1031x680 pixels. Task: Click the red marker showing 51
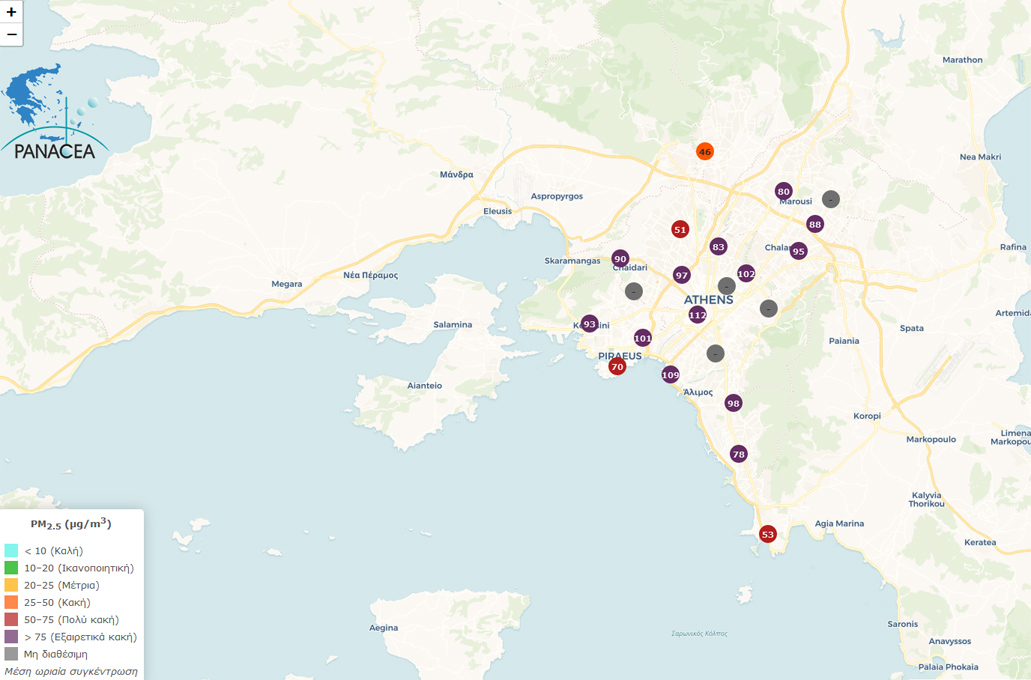[680, 229]
